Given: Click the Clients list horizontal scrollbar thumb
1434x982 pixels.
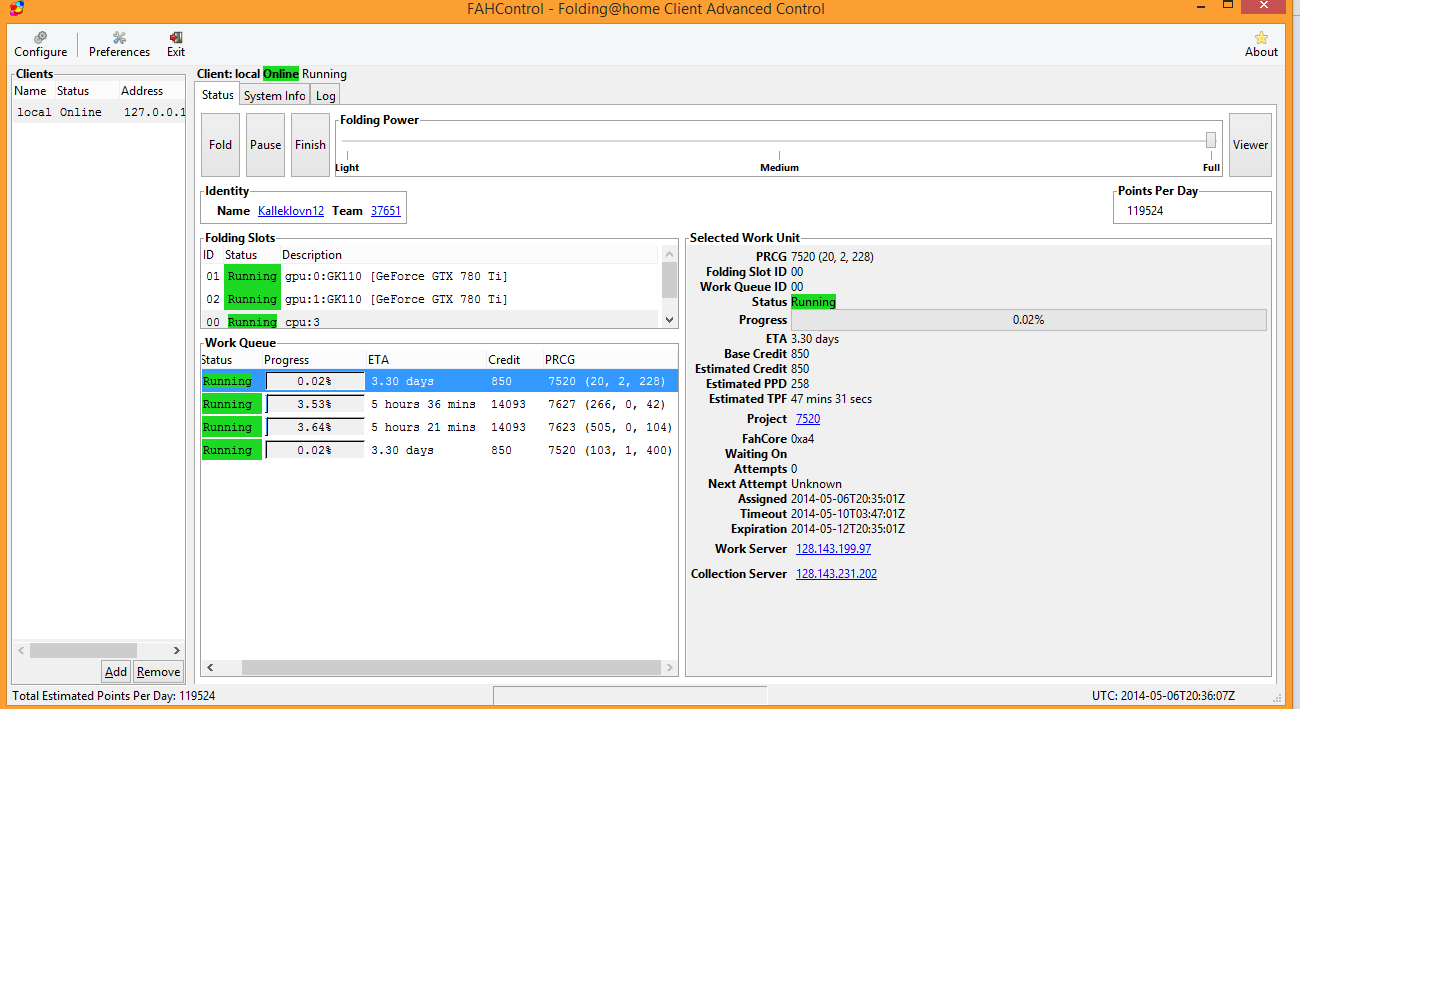Looking at the screenshot, I should (x=83, y=650).
